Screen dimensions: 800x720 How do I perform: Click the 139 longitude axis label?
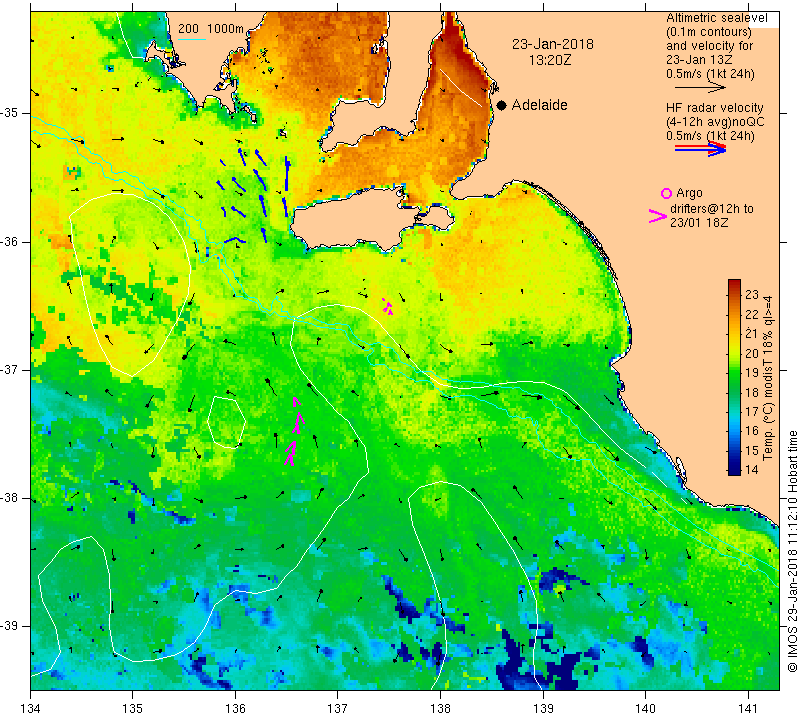[543, 708]
